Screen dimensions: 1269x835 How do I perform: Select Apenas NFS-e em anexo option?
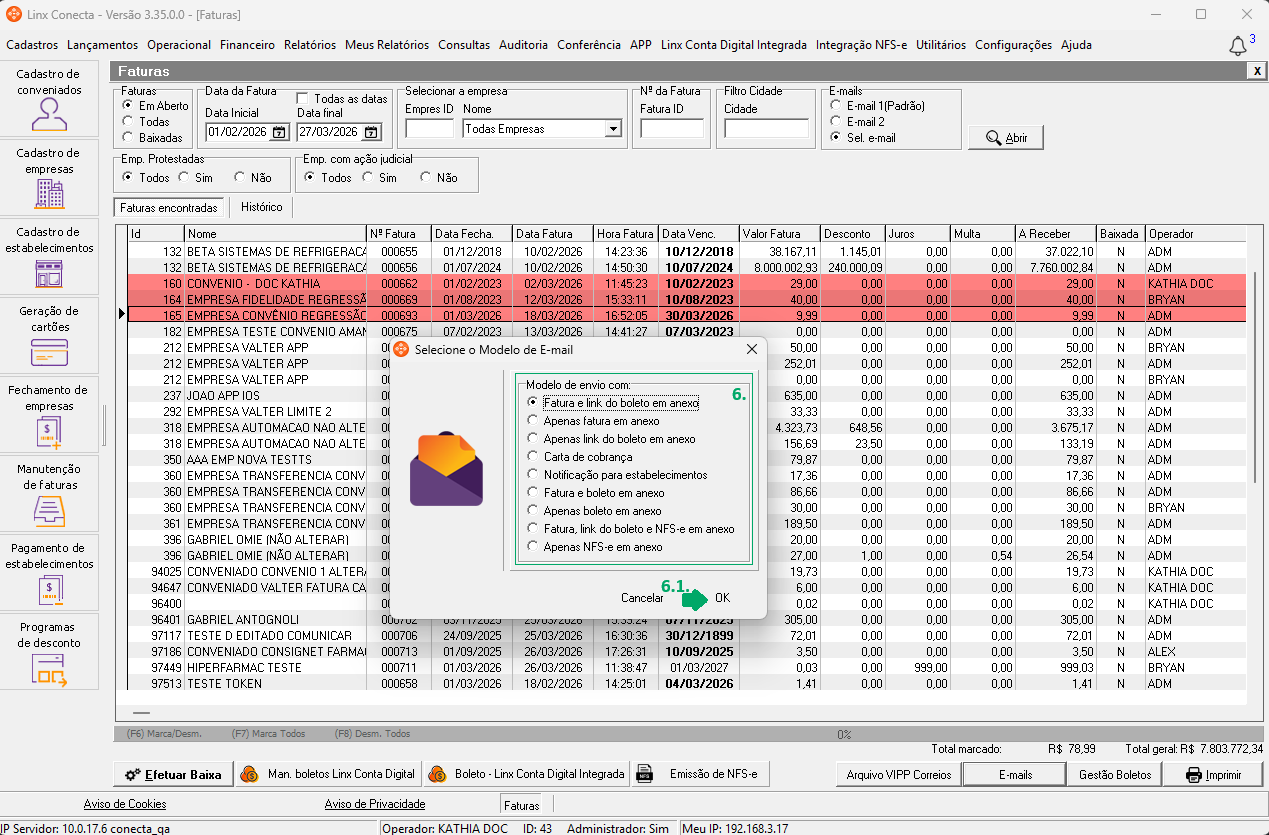[x=595, y=547]
